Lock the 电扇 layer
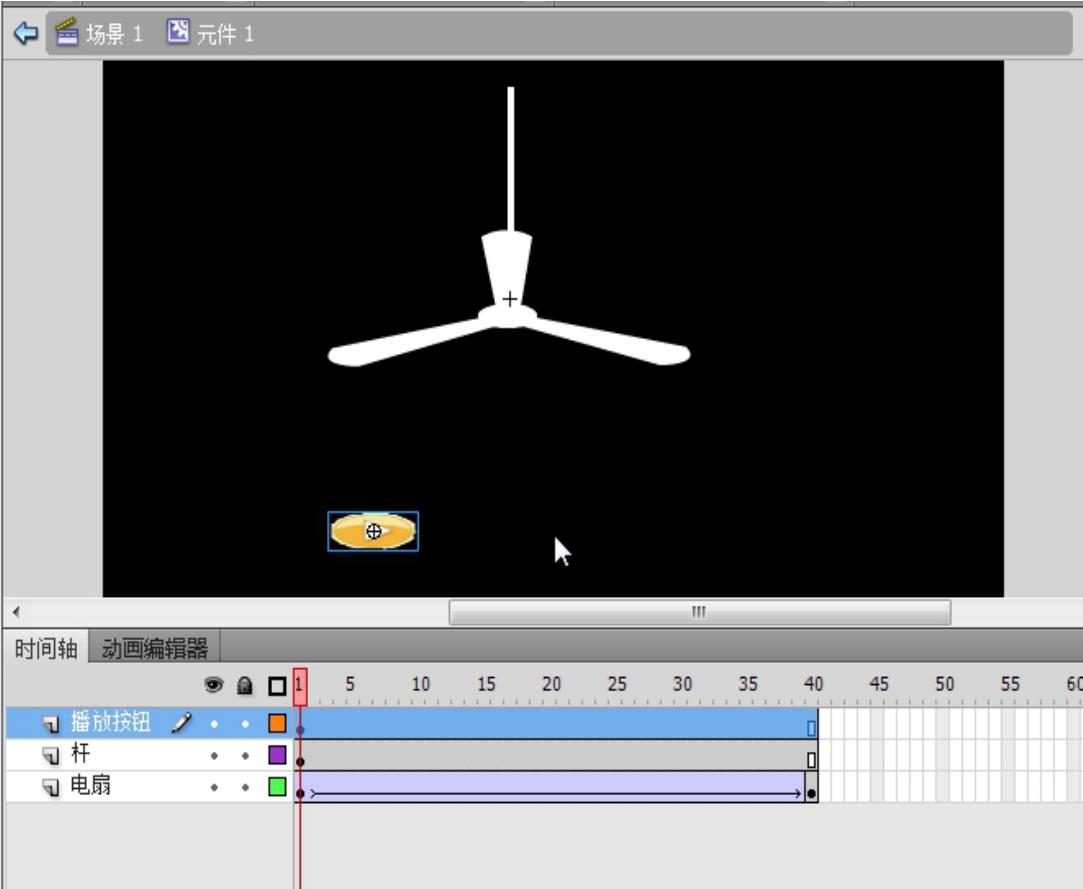This screenshot has width=1083, height=889. click(244, 787)
